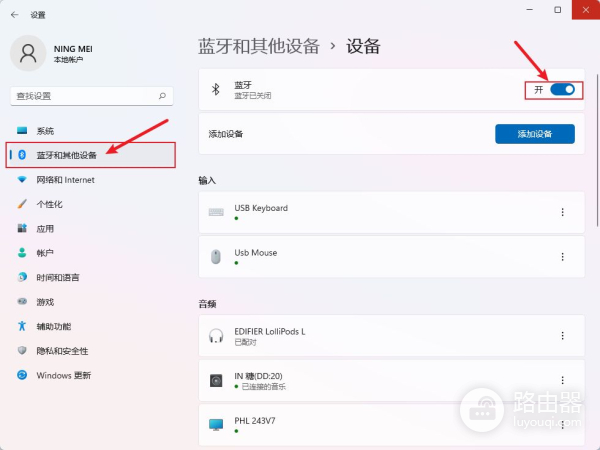
Task: Click the 已配对 status text
Action: (x=245, y=342)
